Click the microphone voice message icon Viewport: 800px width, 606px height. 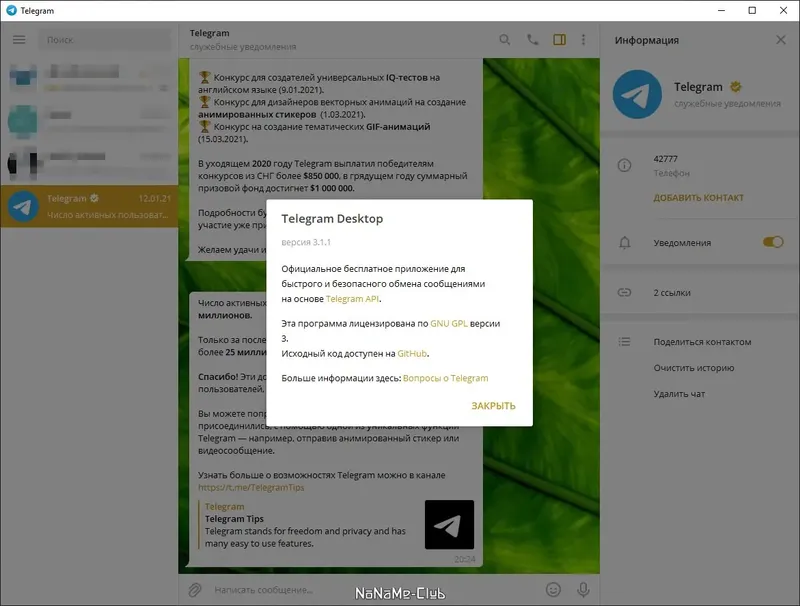tap(583, 590)
